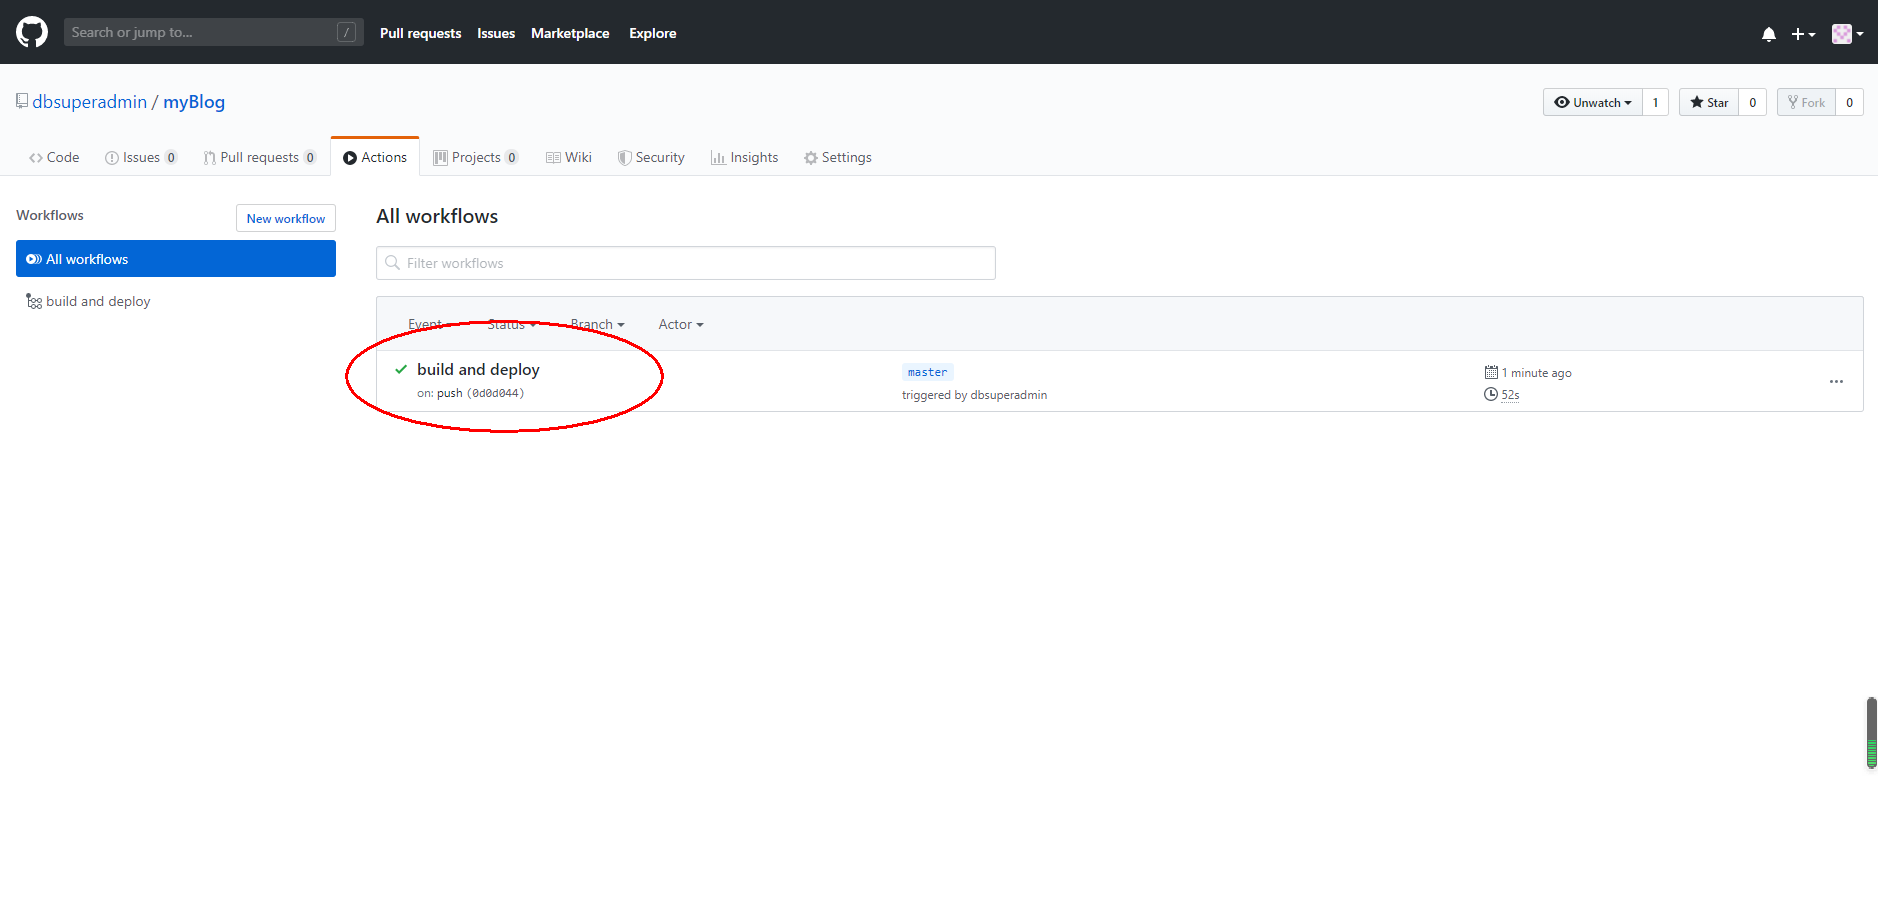Click the New workflow button

pyautogui.click(x=286, y=218)
